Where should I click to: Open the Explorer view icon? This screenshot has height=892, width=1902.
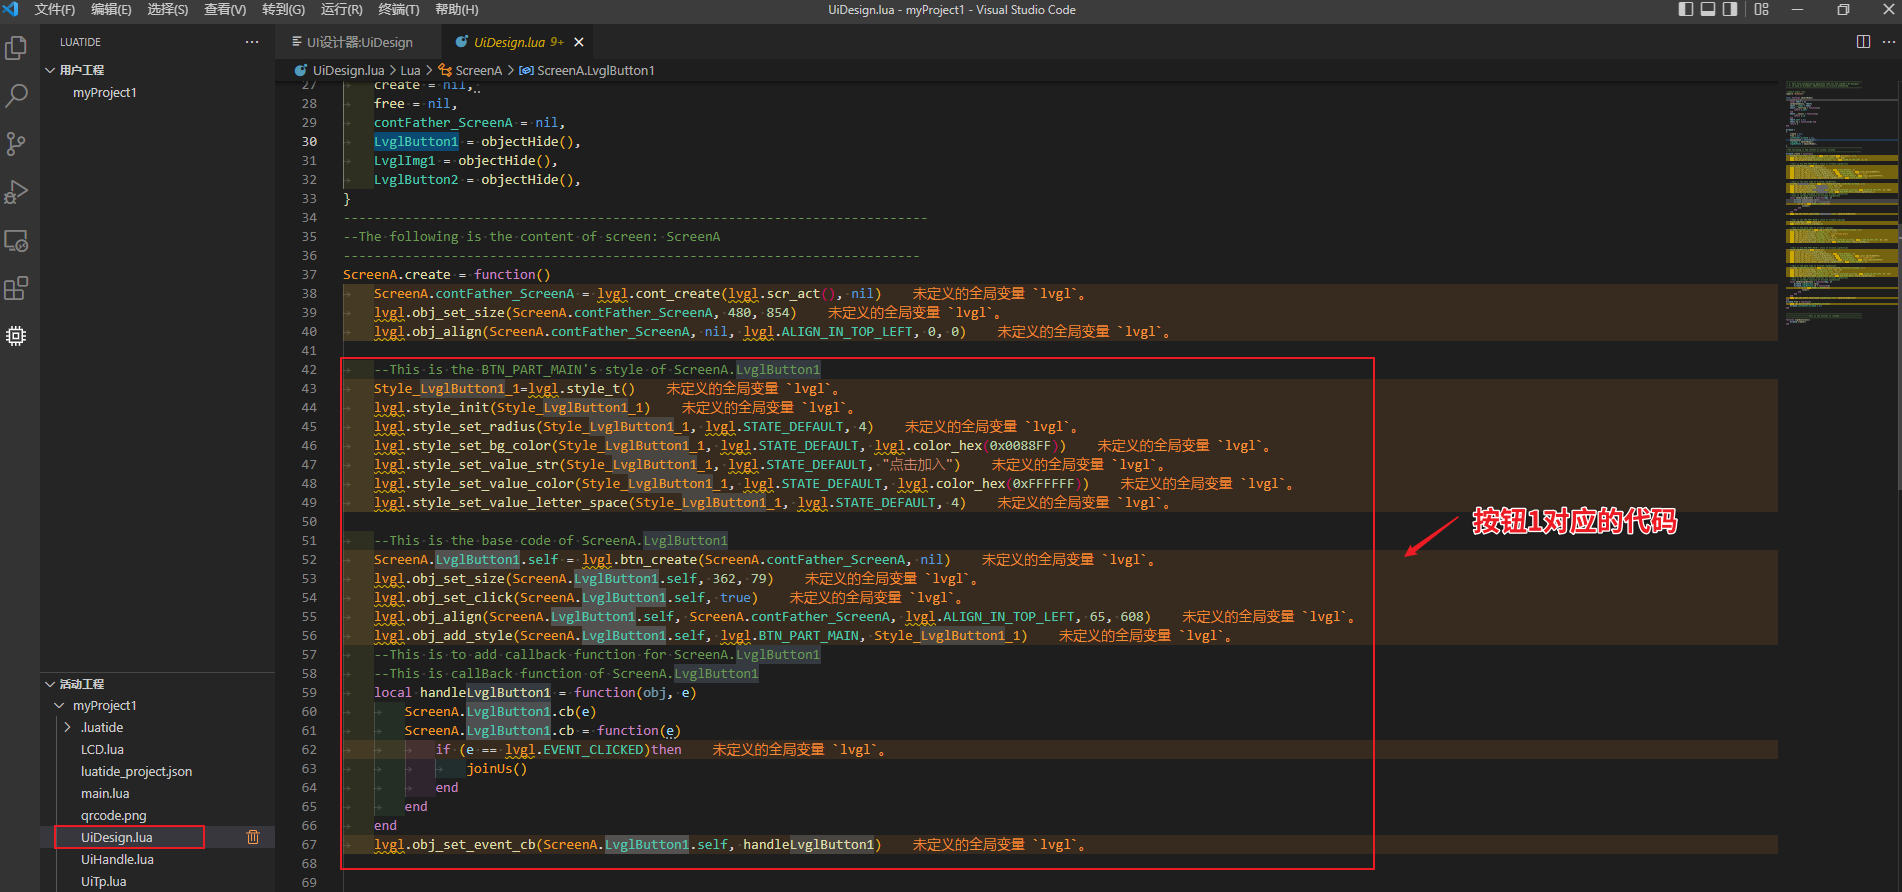pyautogui.click(x=16, y=48)
